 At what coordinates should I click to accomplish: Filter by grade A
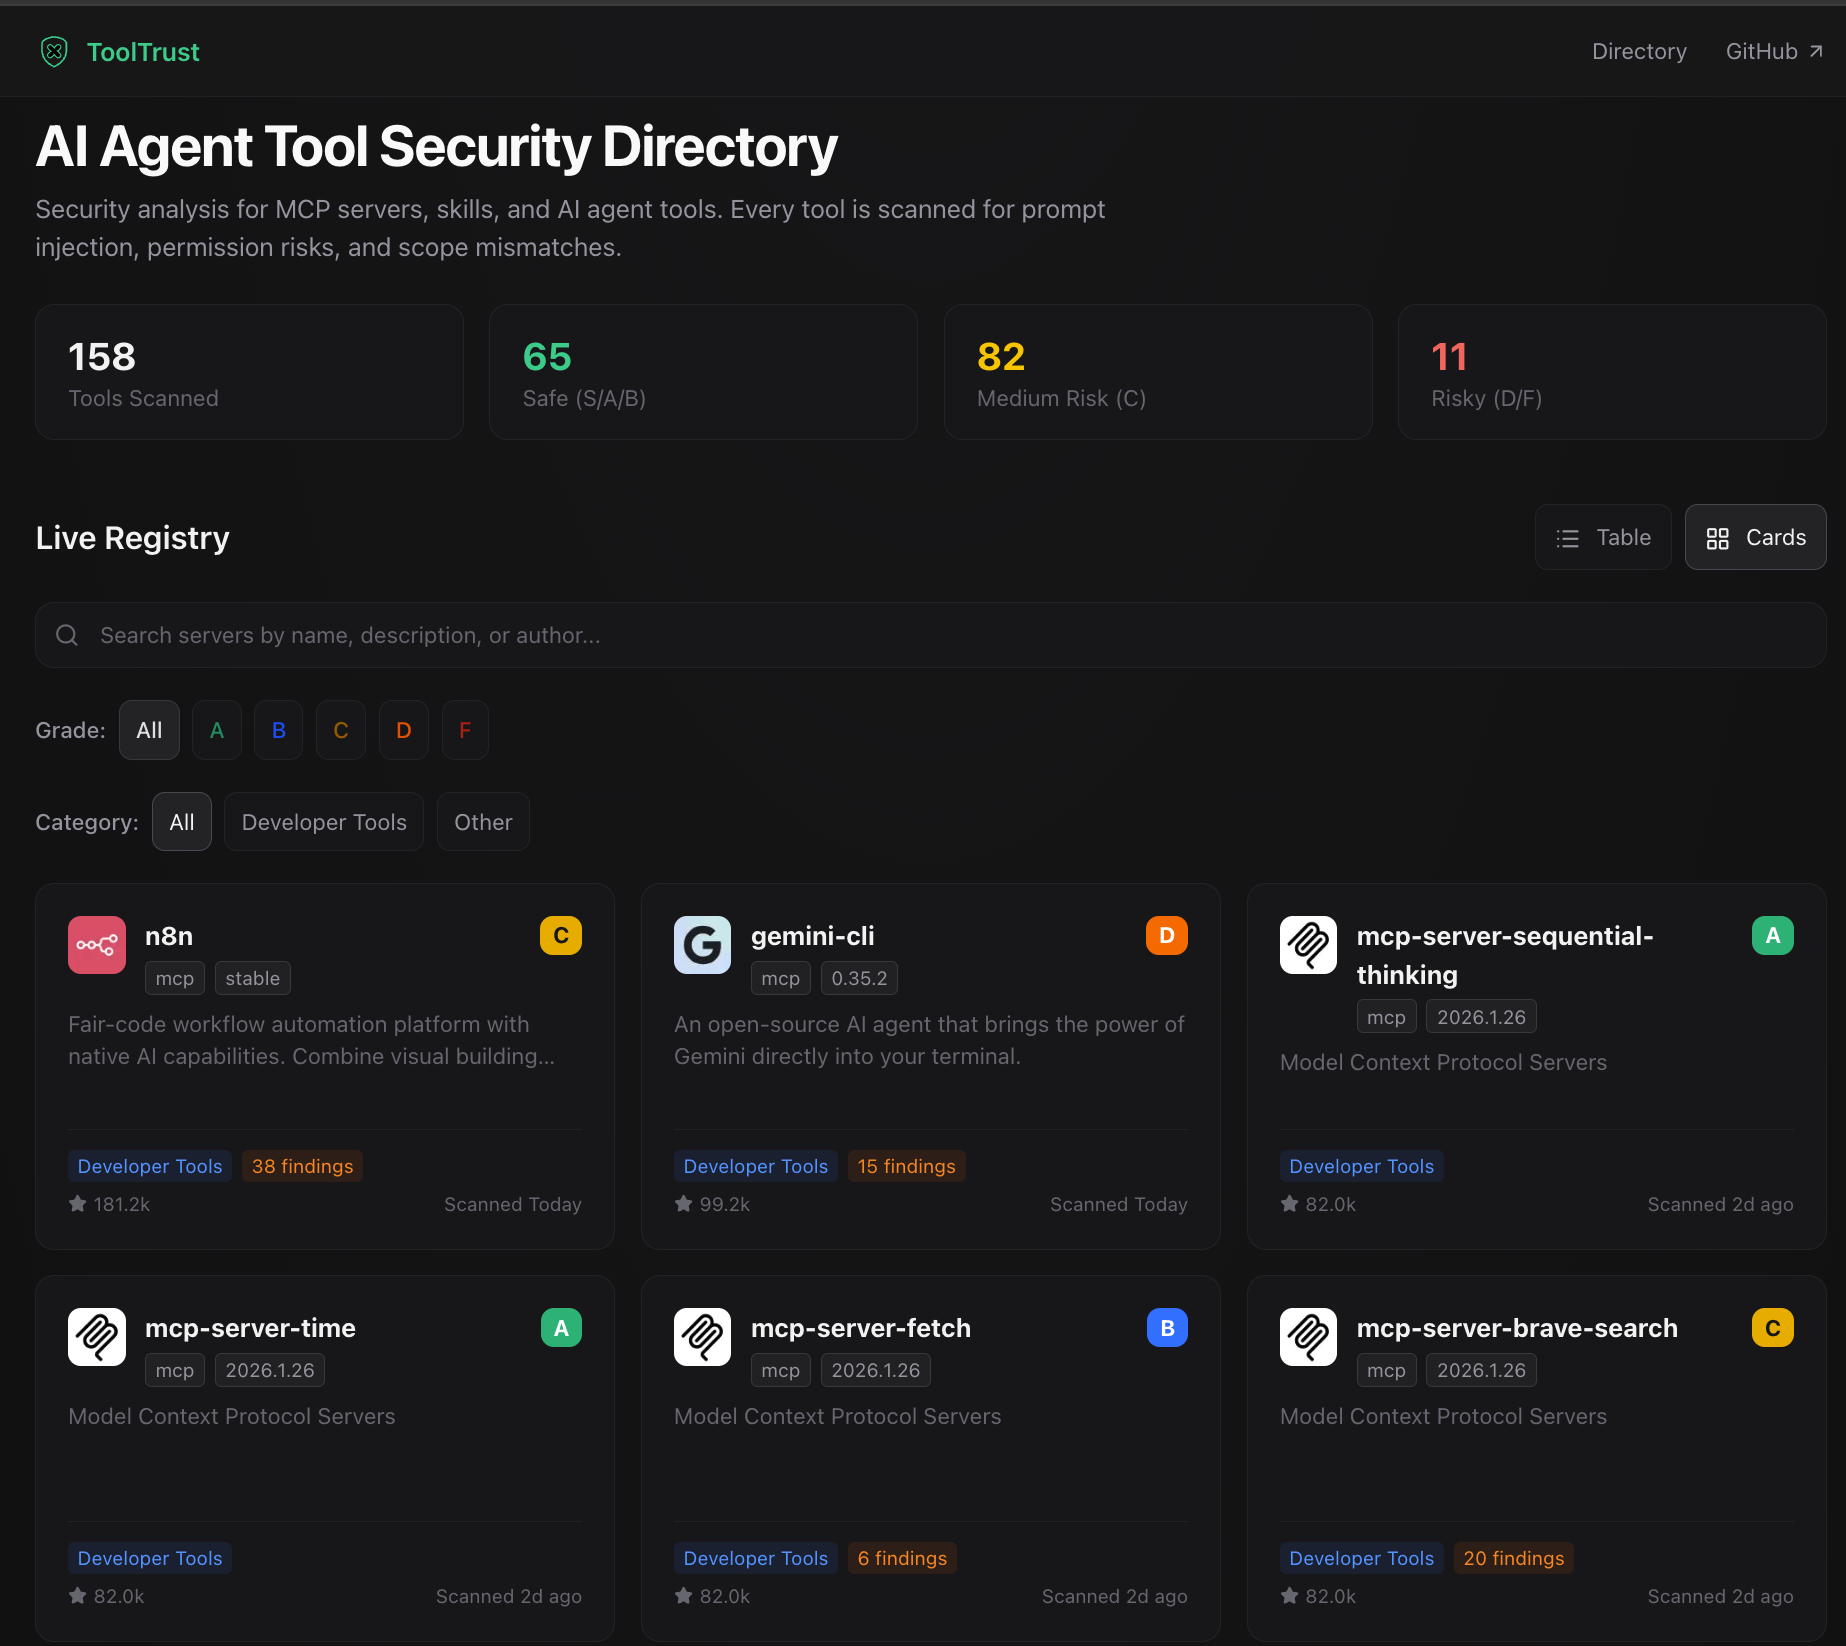(216, 729)
